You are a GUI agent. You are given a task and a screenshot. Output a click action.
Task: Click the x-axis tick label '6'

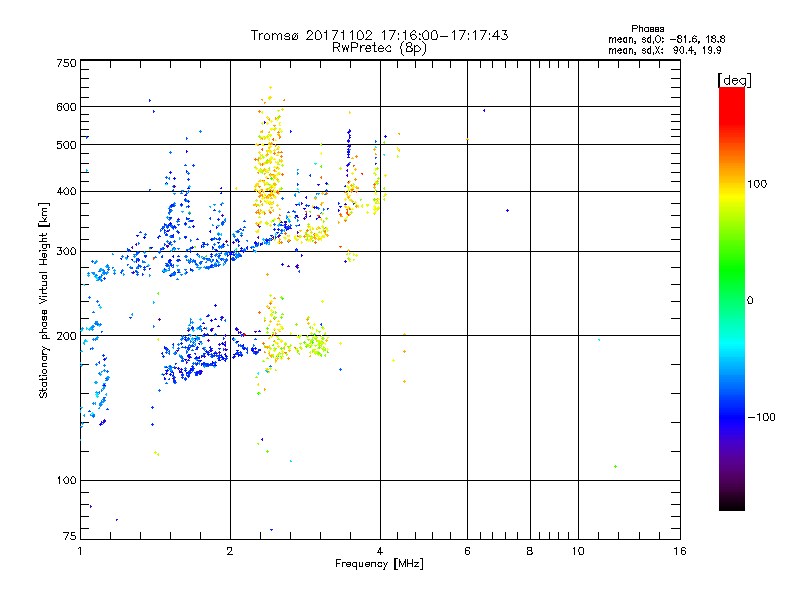[467, 551]
